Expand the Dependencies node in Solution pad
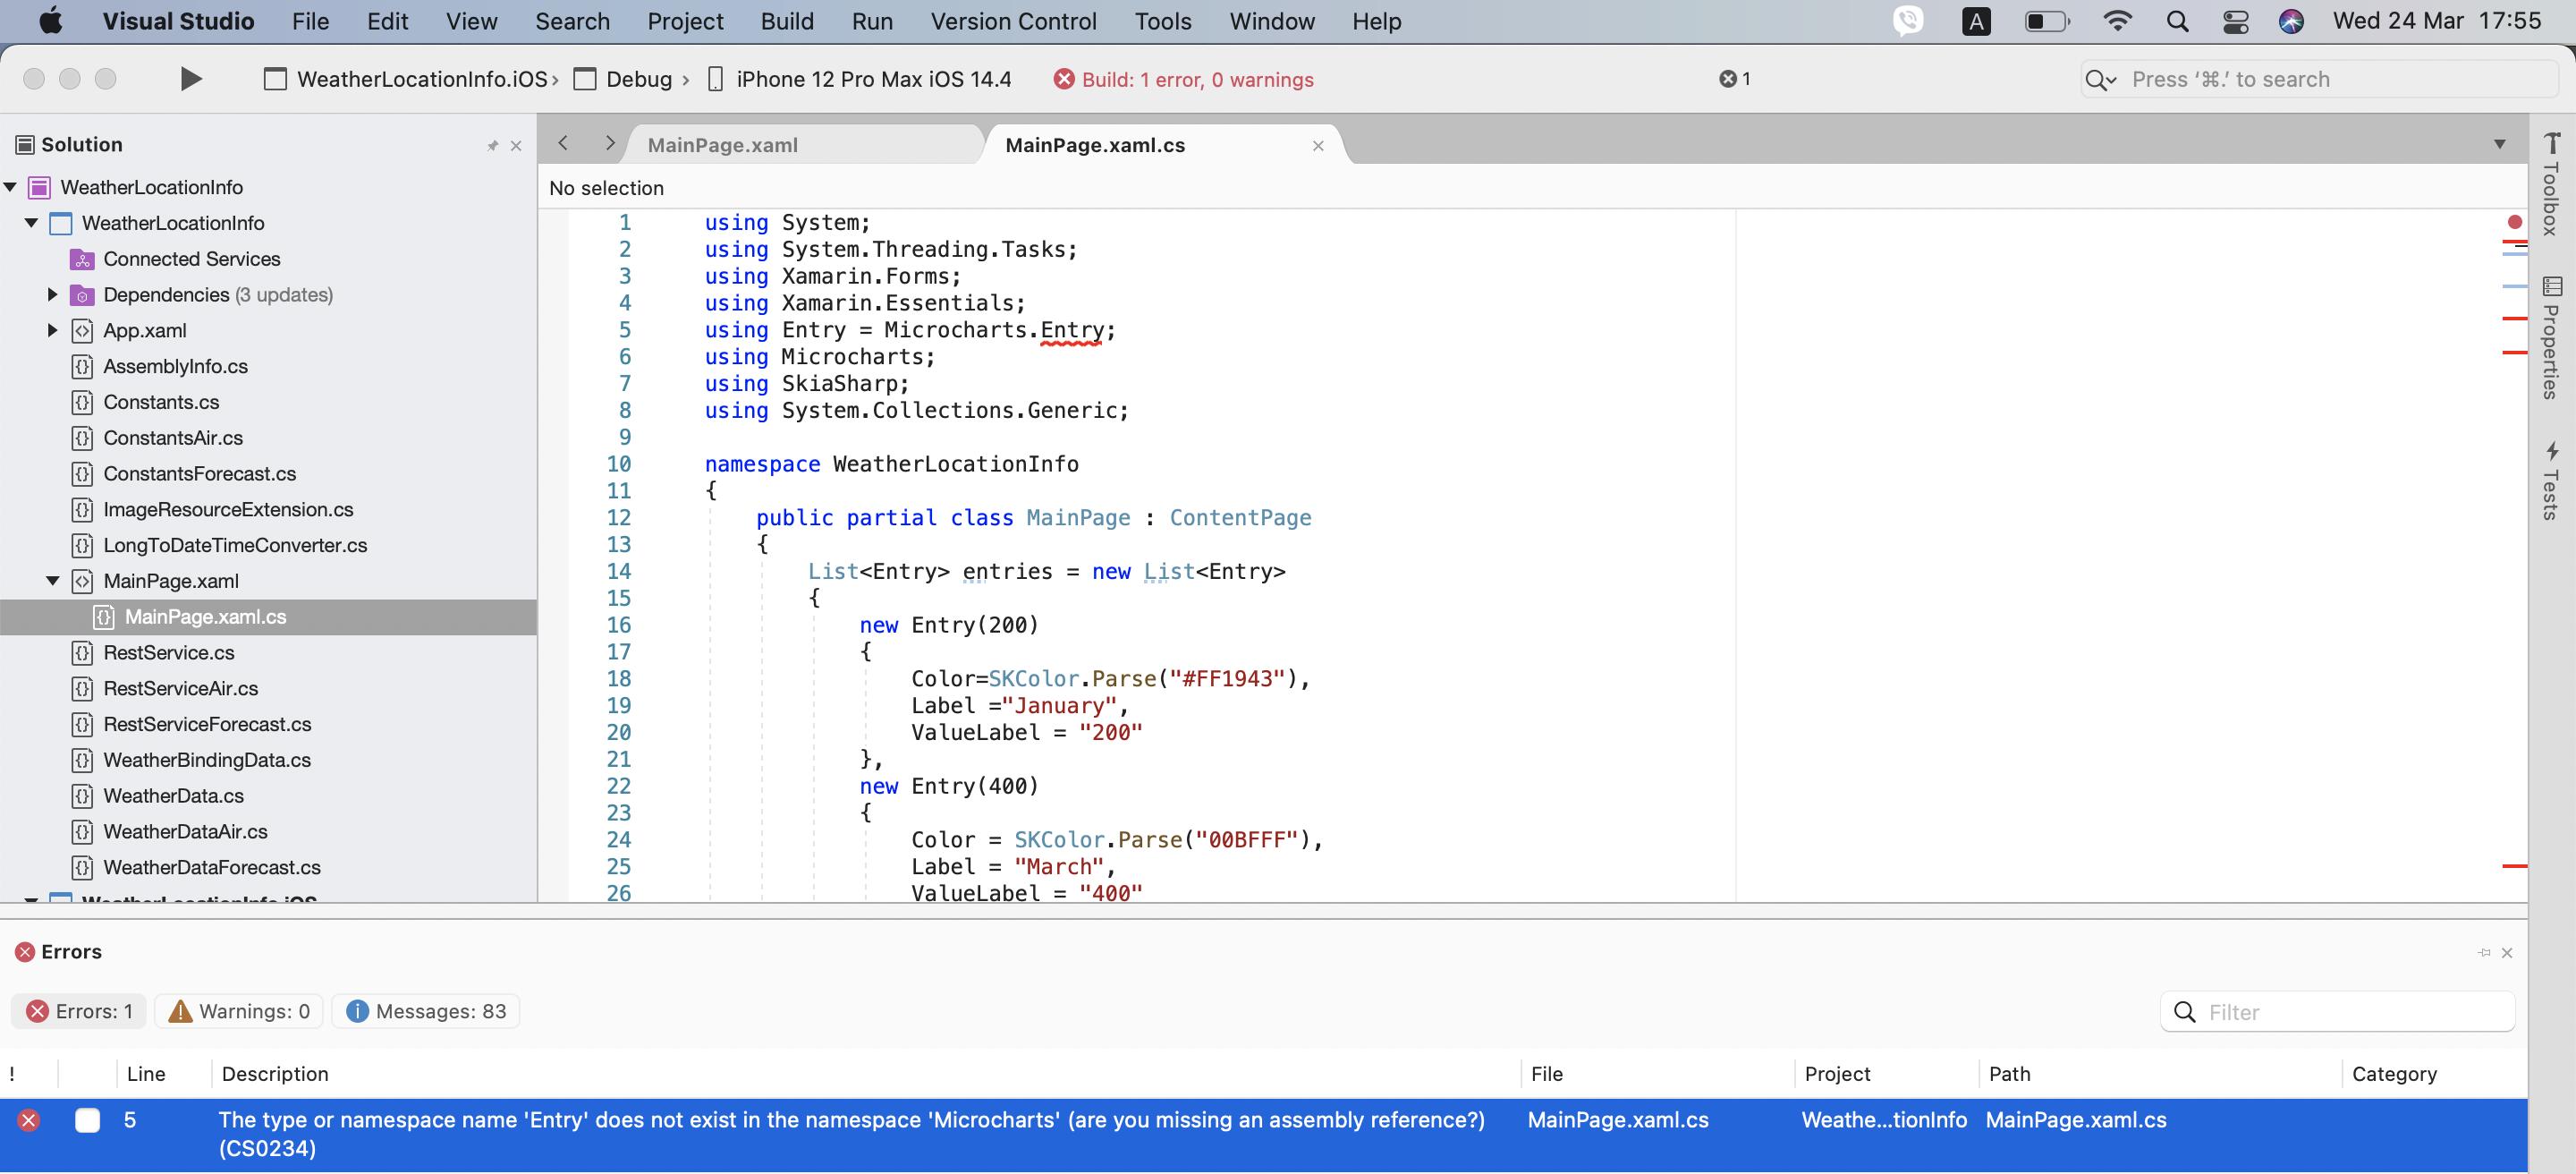This screenshot has width=2576, height=1174. click(50, 294)
